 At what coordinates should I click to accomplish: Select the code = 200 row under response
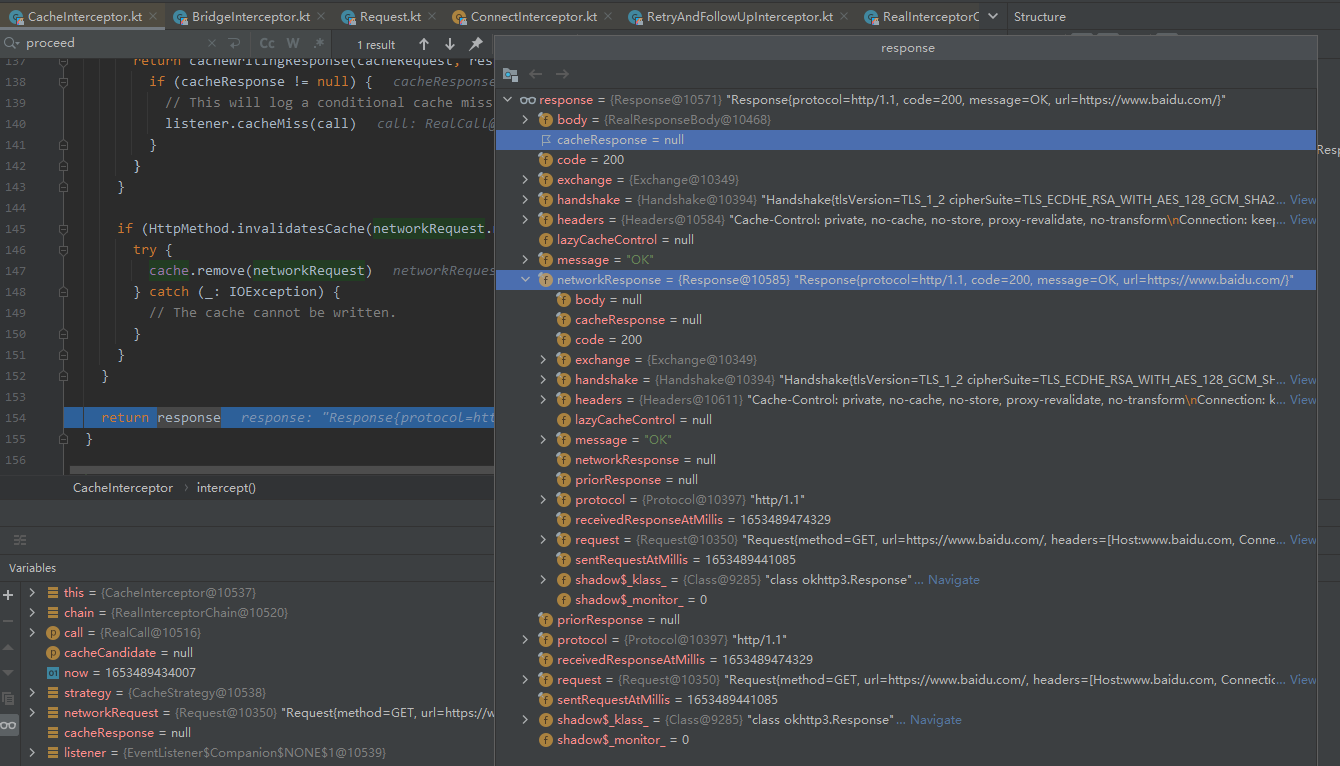pos(906,160)
